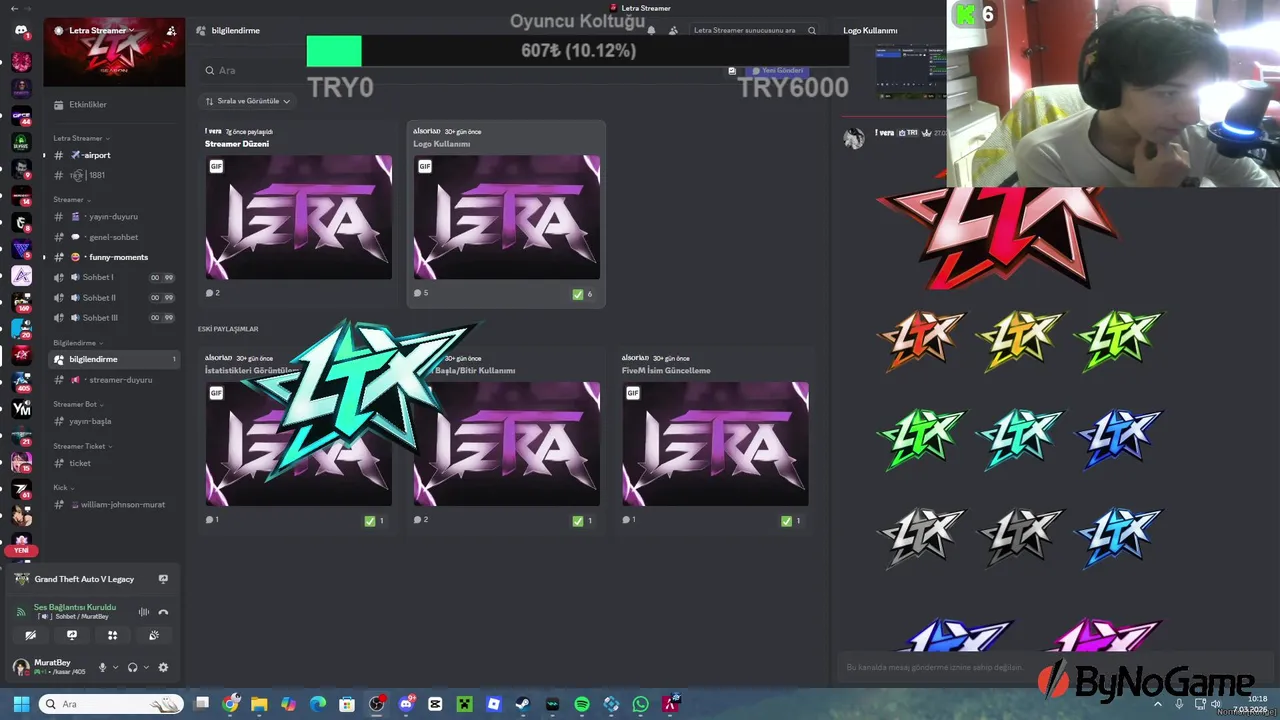Open Spotify from taskbar
Viewport: 1280px width, 720px height.
[x=582, y=704]
